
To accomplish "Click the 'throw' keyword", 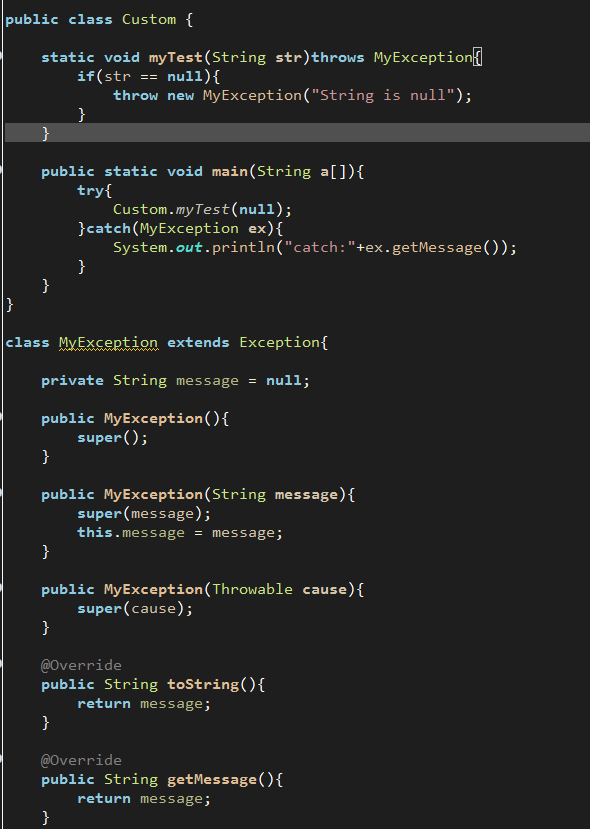I will point(135,96).
